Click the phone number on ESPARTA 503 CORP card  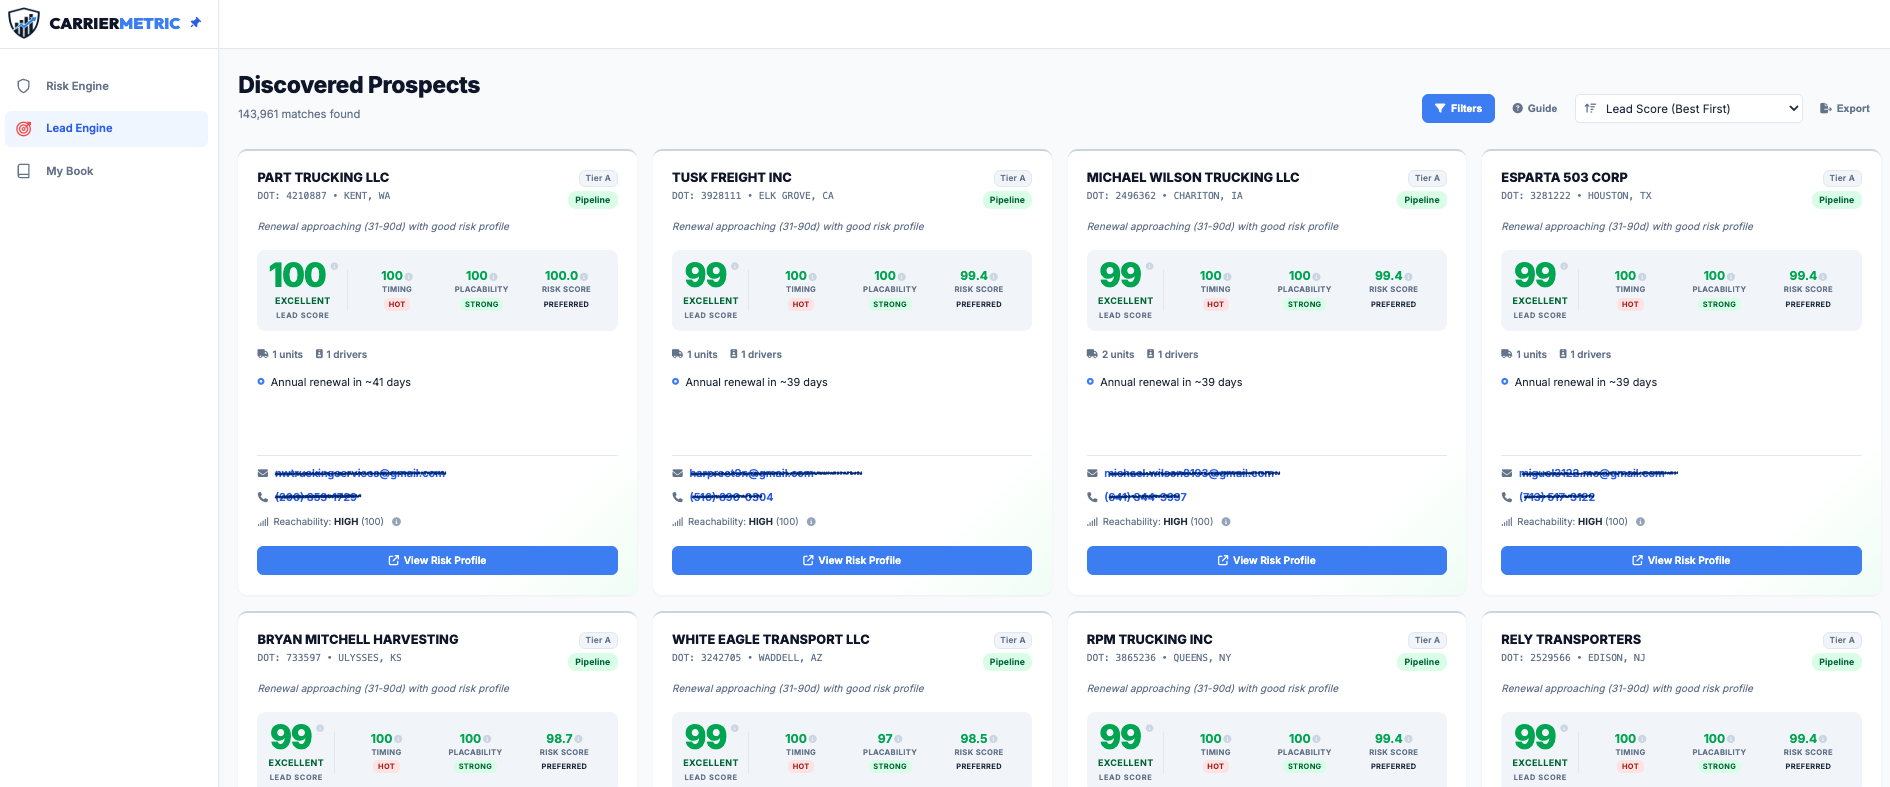point(1557,496)
